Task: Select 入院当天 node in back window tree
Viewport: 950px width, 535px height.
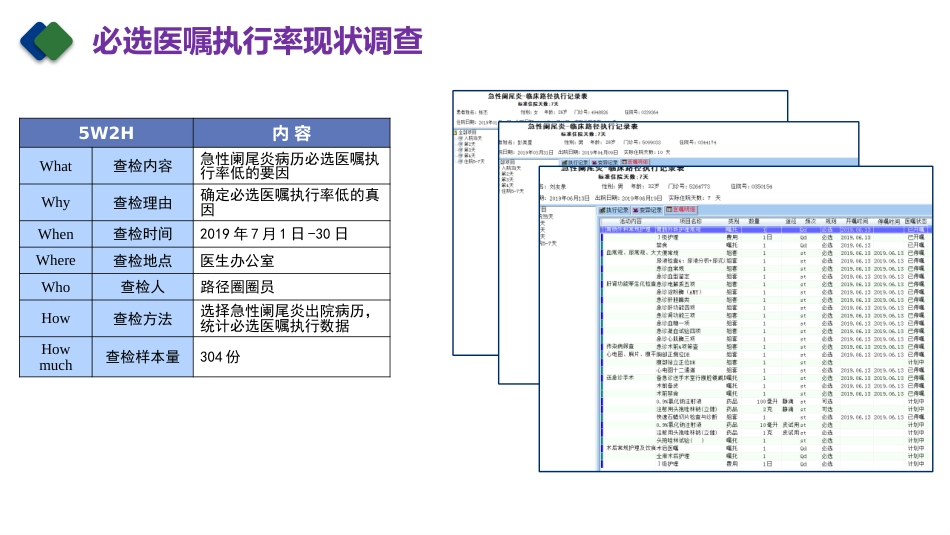Action: pos(471,138)
